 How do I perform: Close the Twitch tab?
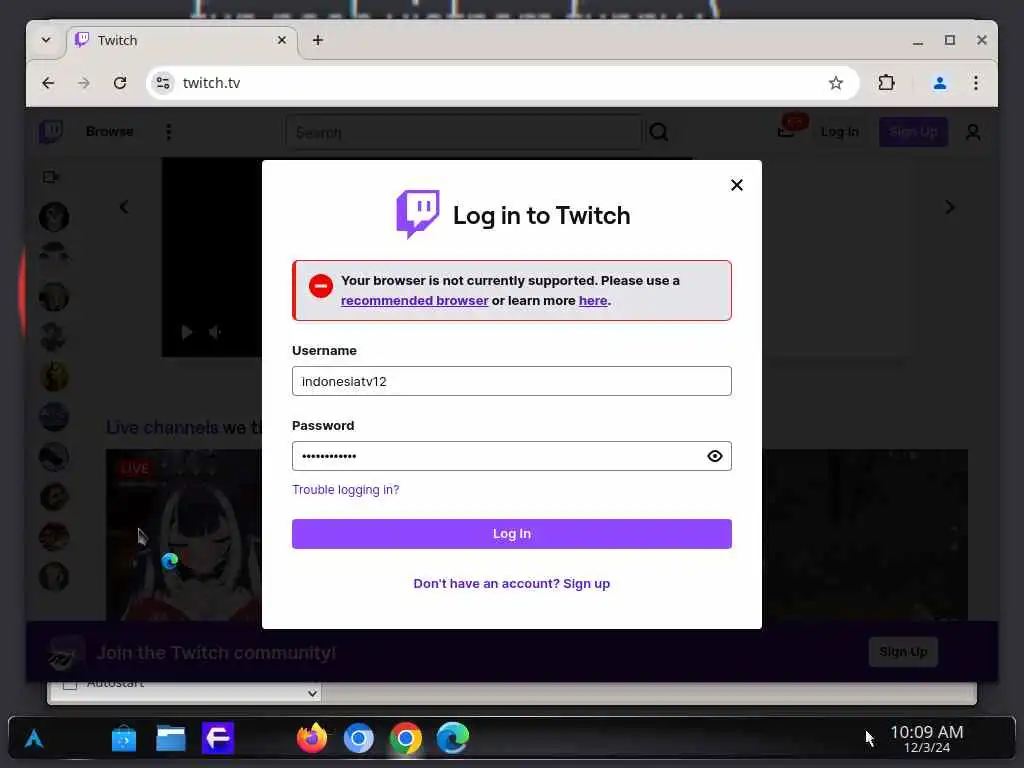point(281,40)
